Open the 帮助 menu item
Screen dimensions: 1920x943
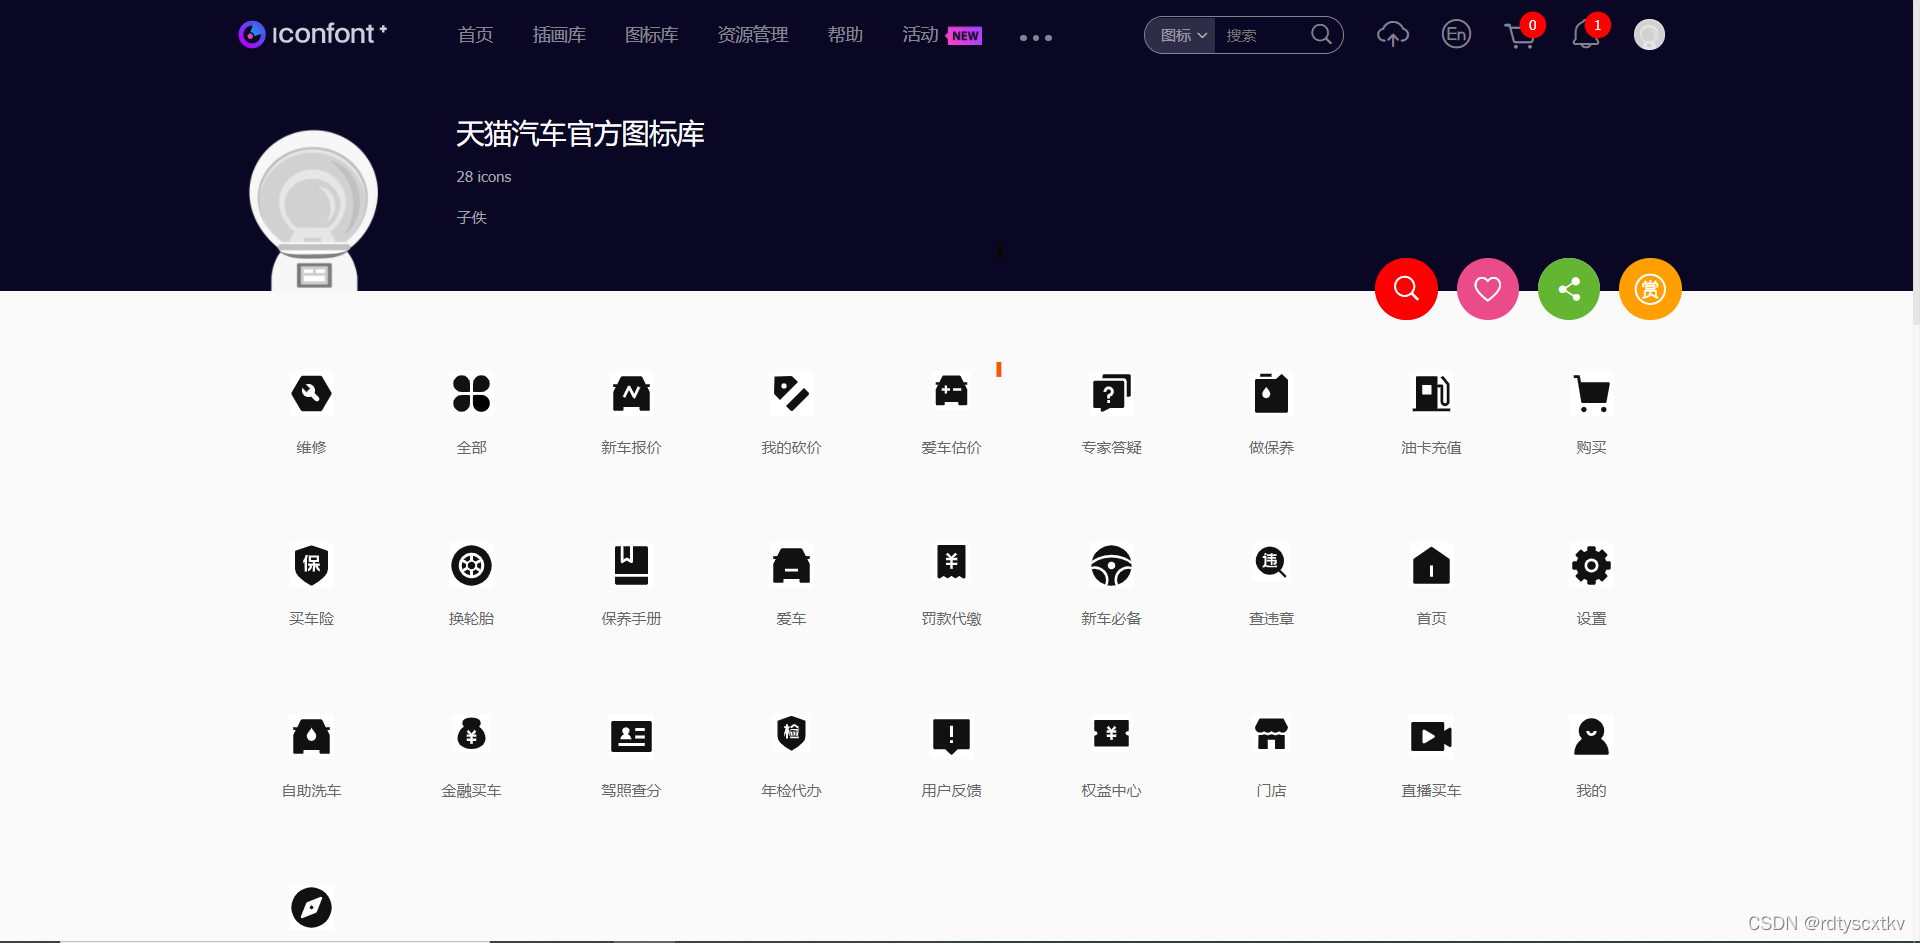point(845,35)
